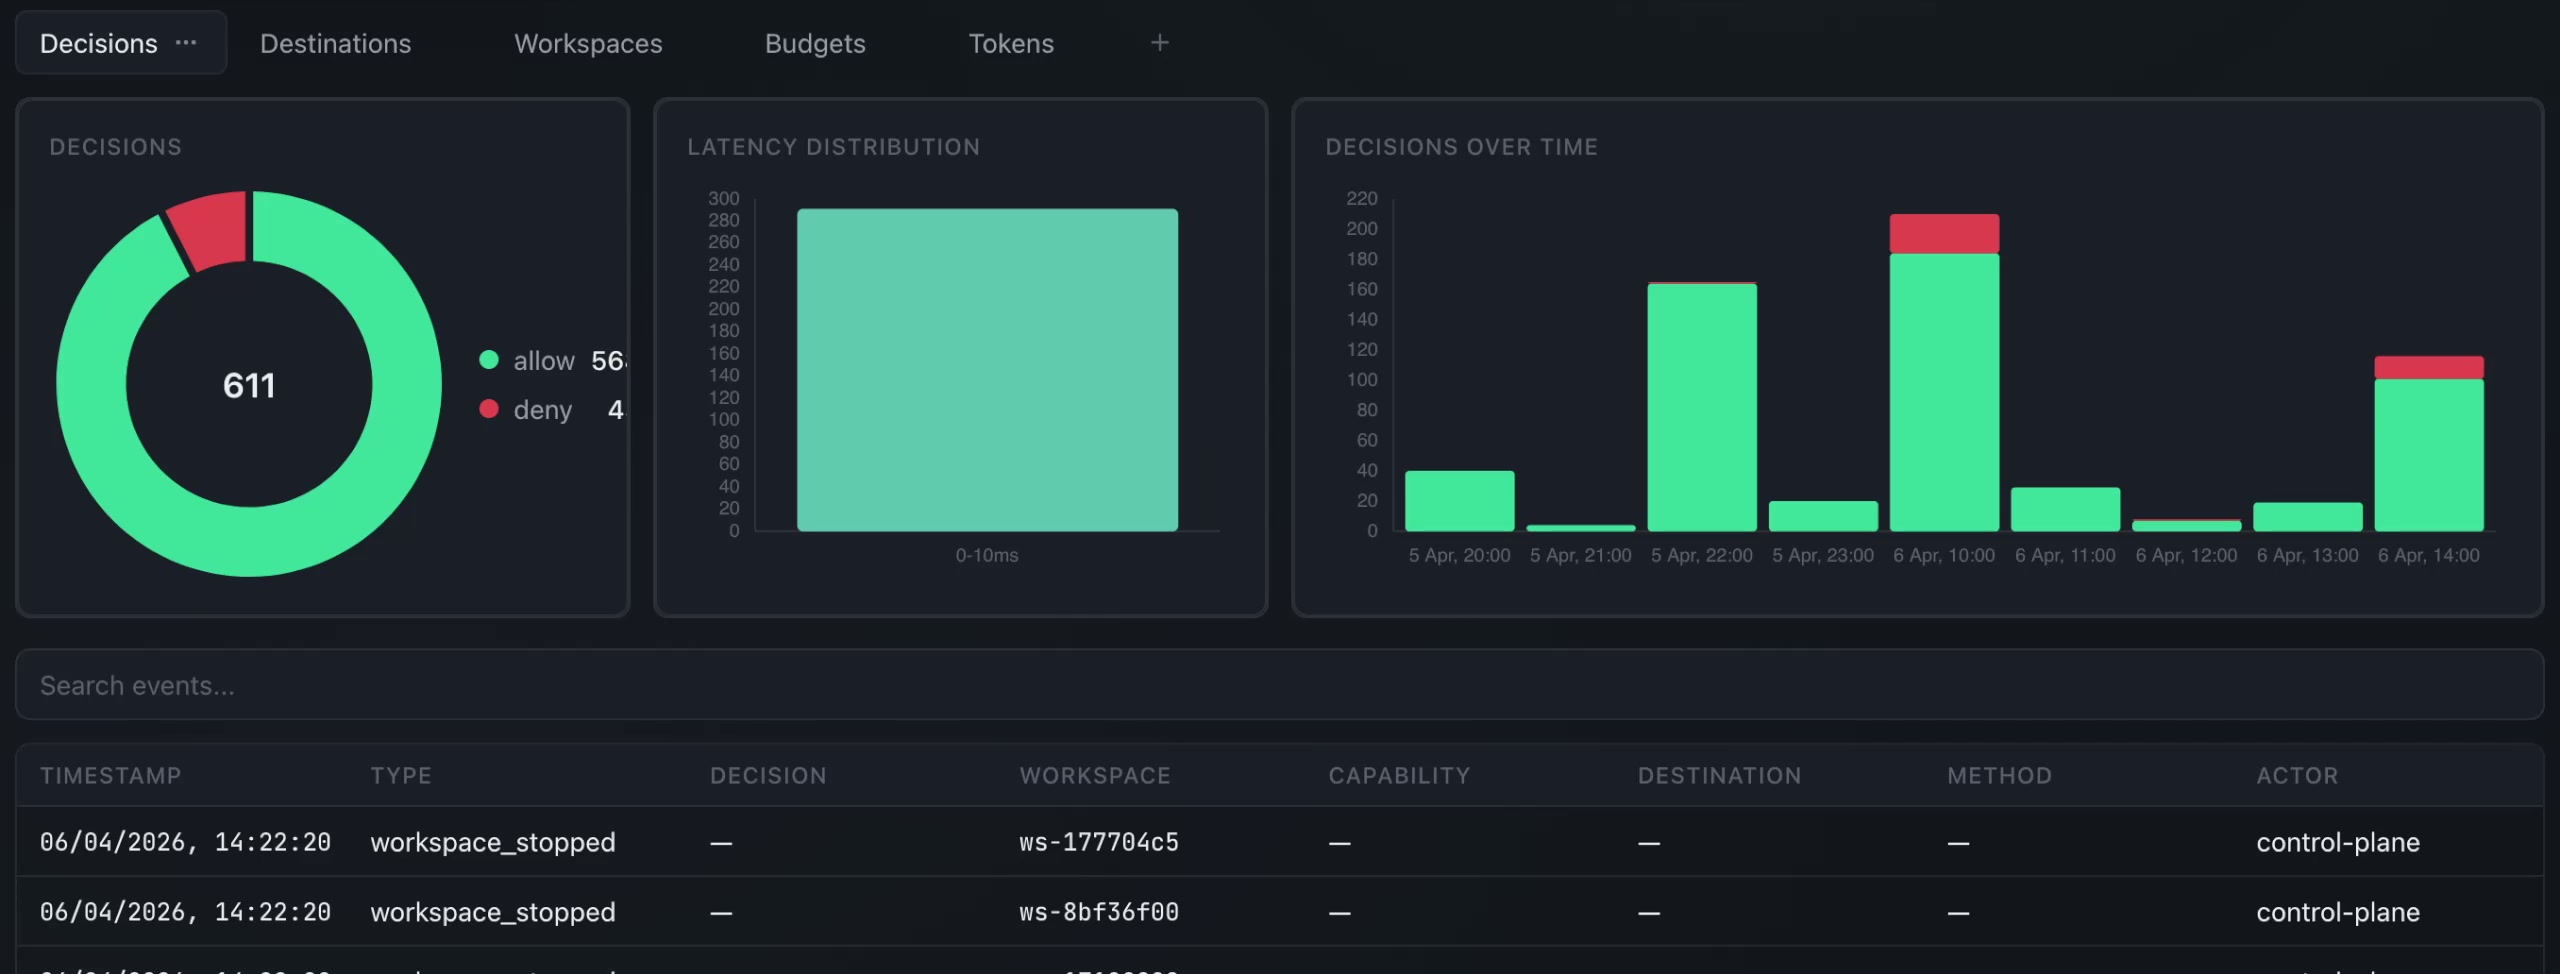This screenshot has width=2560, height=974.
Task: Click the Search events input field
Action: (1279, 685)
